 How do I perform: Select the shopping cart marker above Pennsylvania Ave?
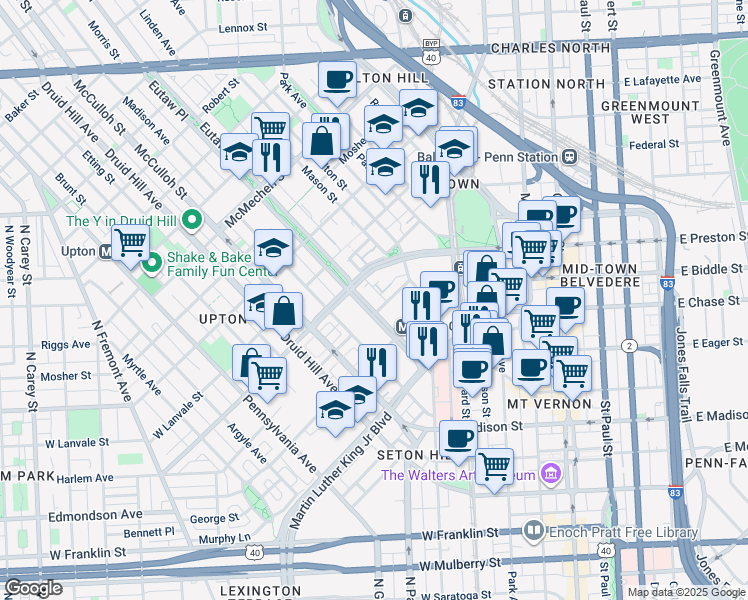(x=268, y=379)
